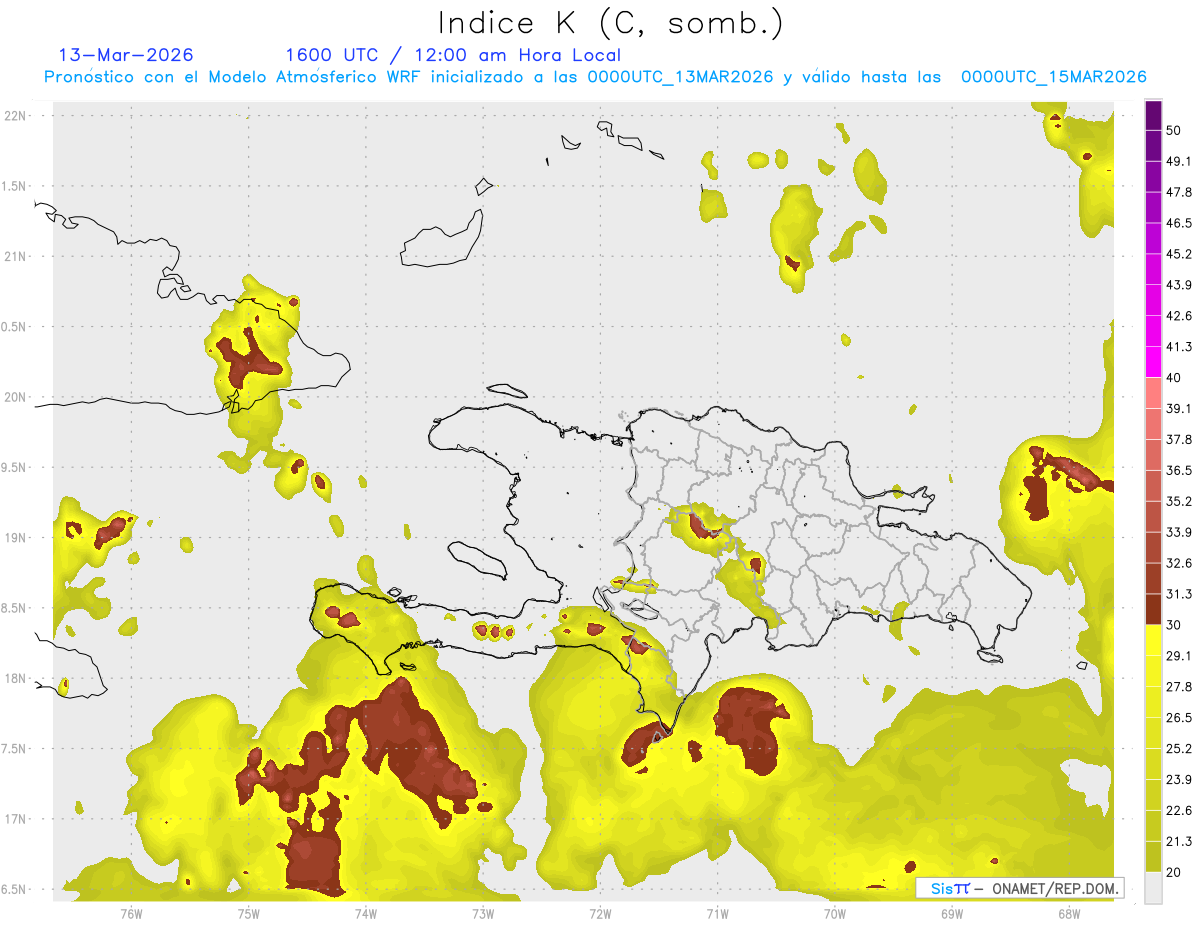Screen dimensions: 1200x927
Task: Click the legend value '33.9'
Action: click(1179, 532)
